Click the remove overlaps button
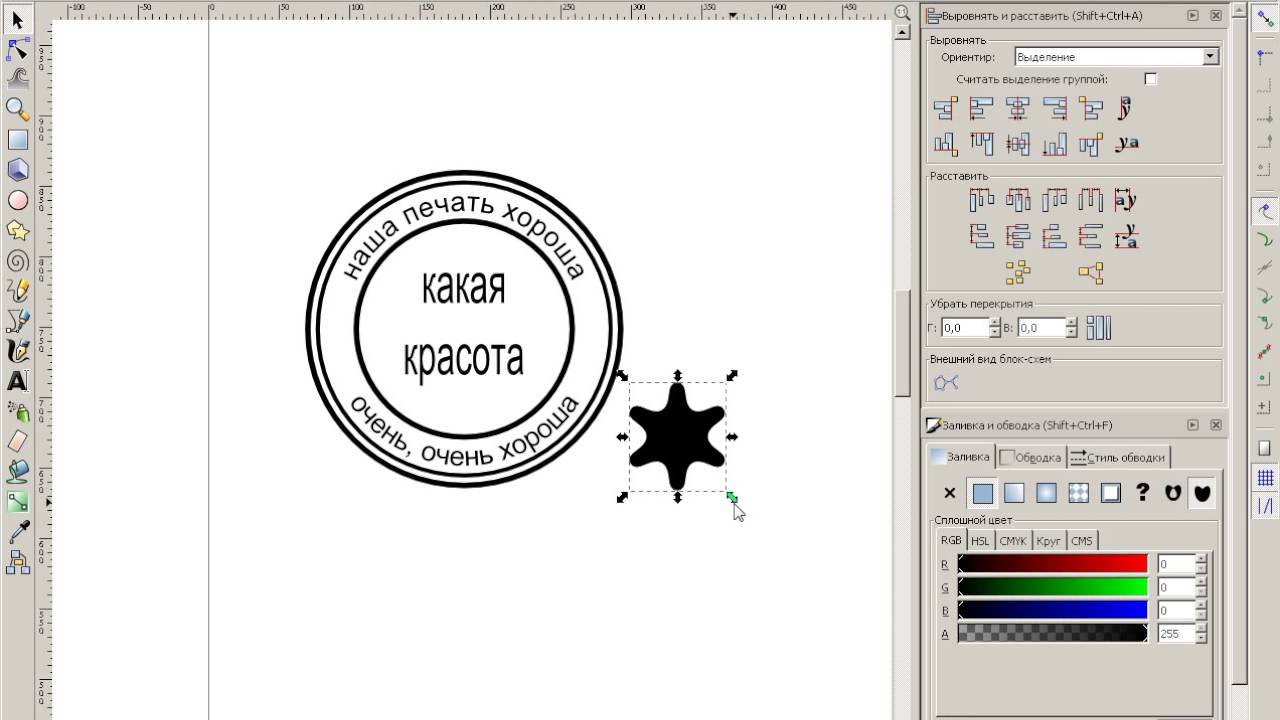1280x720 pixels. coord(1099,328)
